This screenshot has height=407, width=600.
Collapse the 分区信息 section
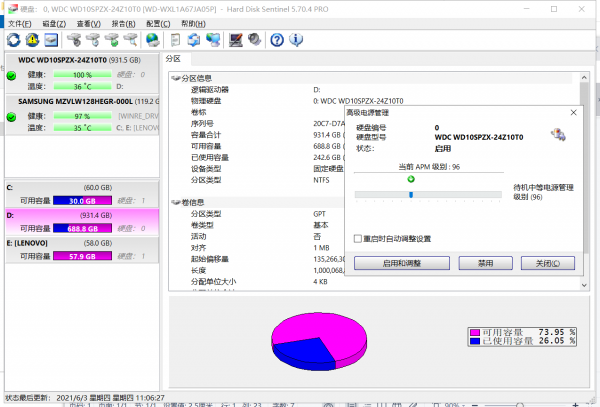pyautogui.click(x=176, y=78)
